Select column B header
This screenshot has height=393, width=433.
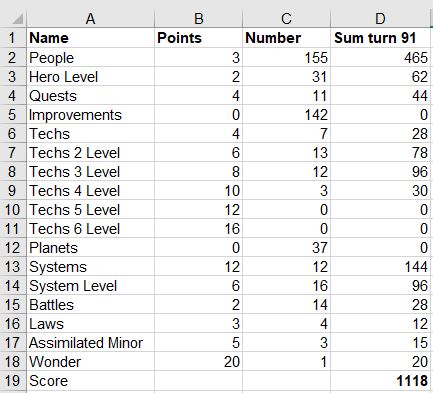199,19
